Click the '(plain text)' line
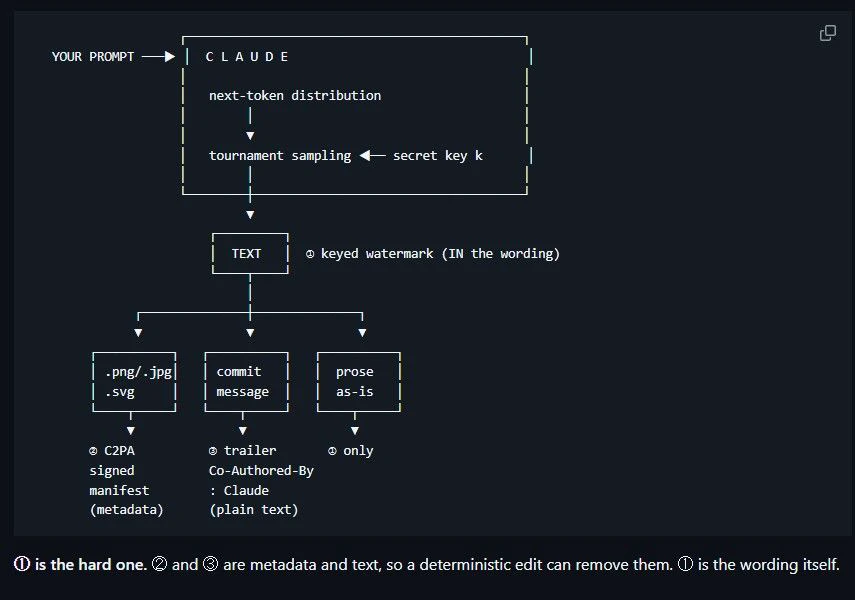 (x=254, y=509)
